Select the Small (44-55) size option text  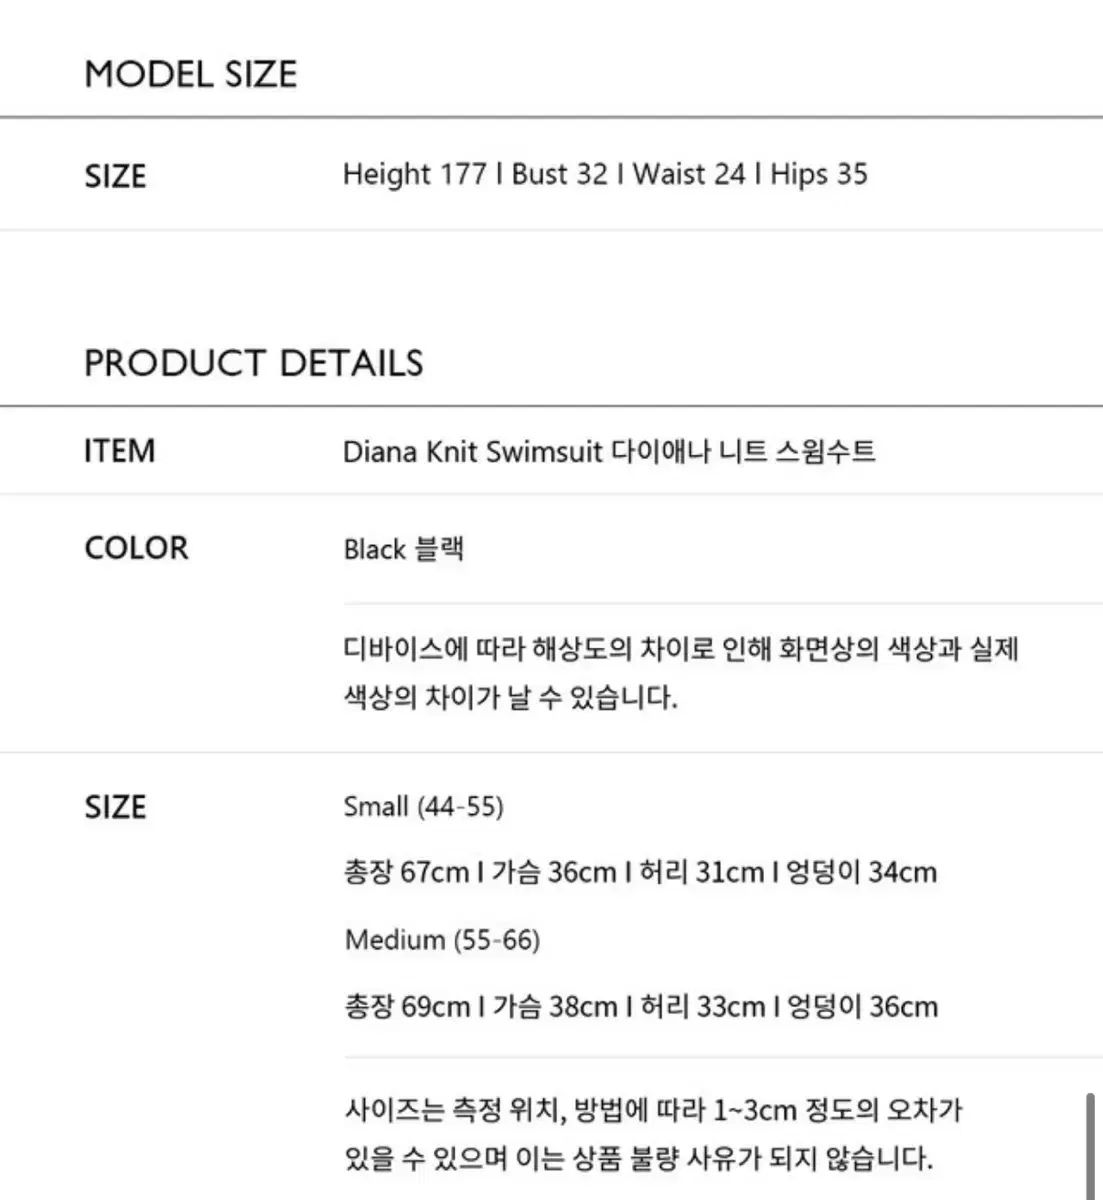coord(423,806)
